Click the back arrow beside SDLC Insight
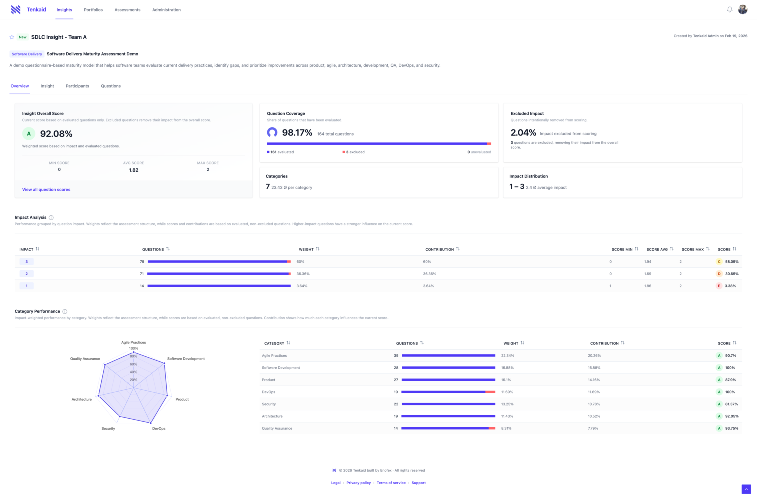The width and height of the screenshot is (757, 500). point(12,36)
